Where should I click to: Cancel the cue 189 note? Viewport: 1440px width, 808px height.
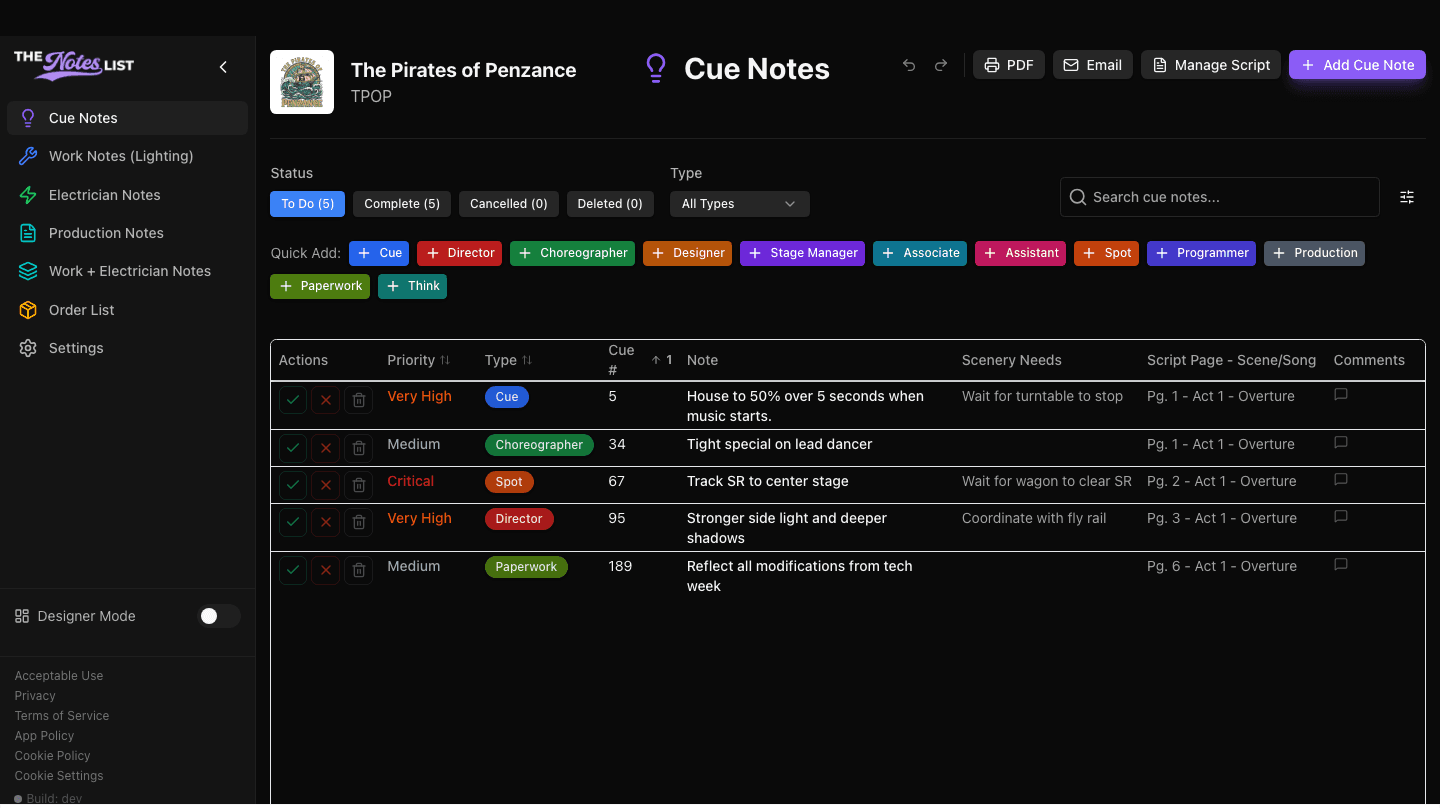click(x=326, y=570)
